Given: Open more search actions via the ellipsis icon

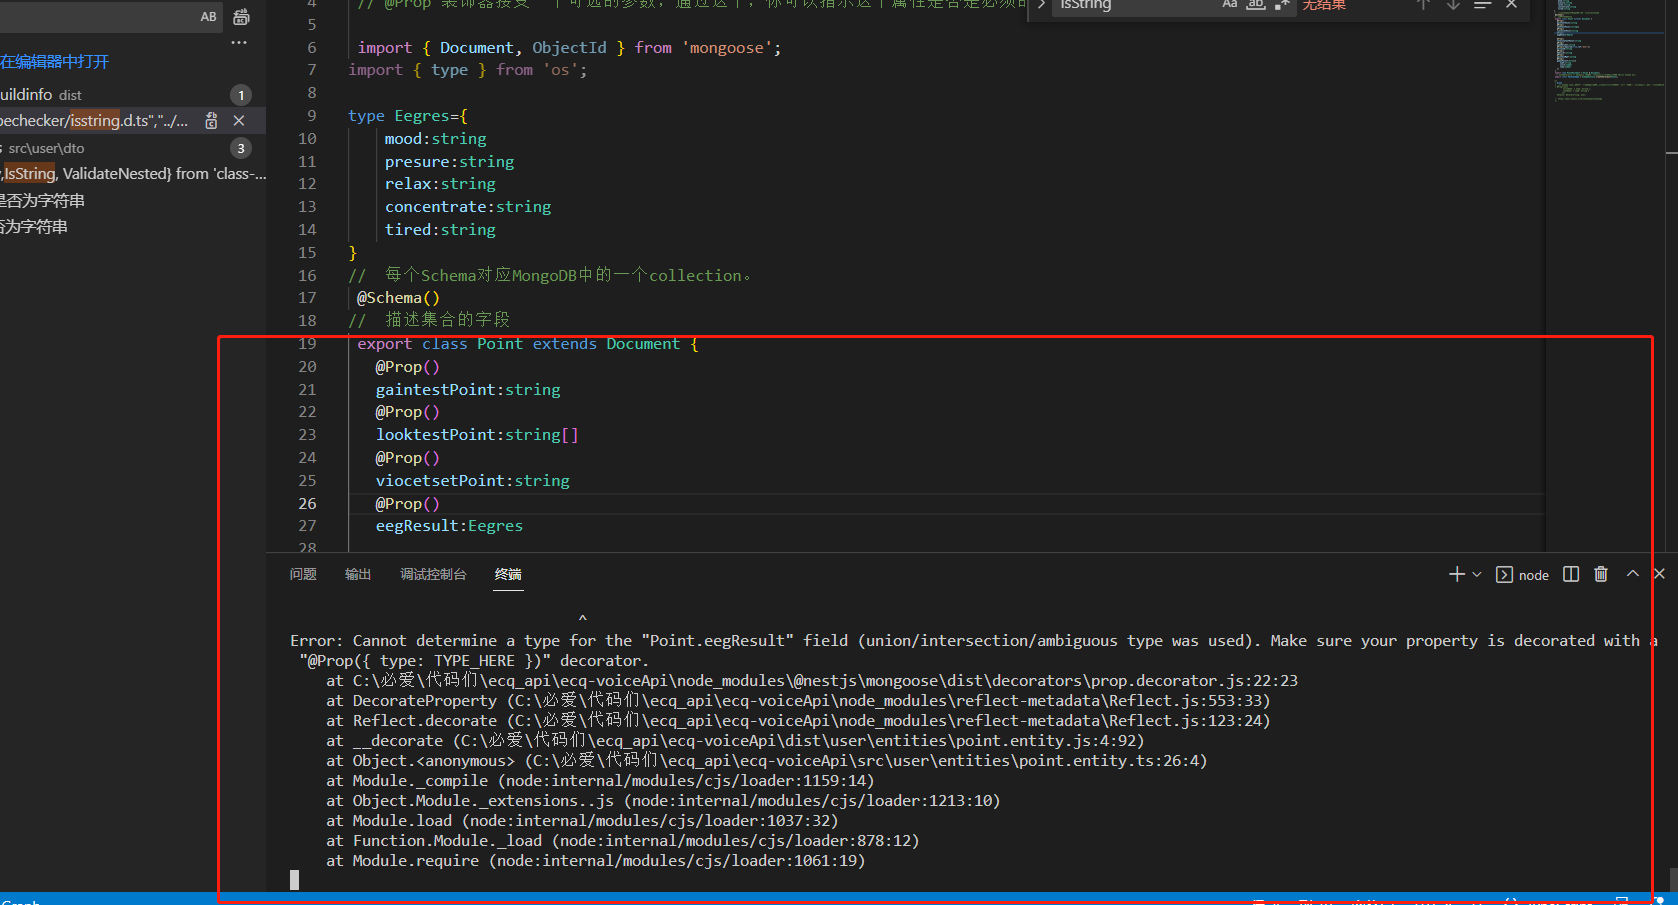Looking at the screenshot, I should coord(238,42).
